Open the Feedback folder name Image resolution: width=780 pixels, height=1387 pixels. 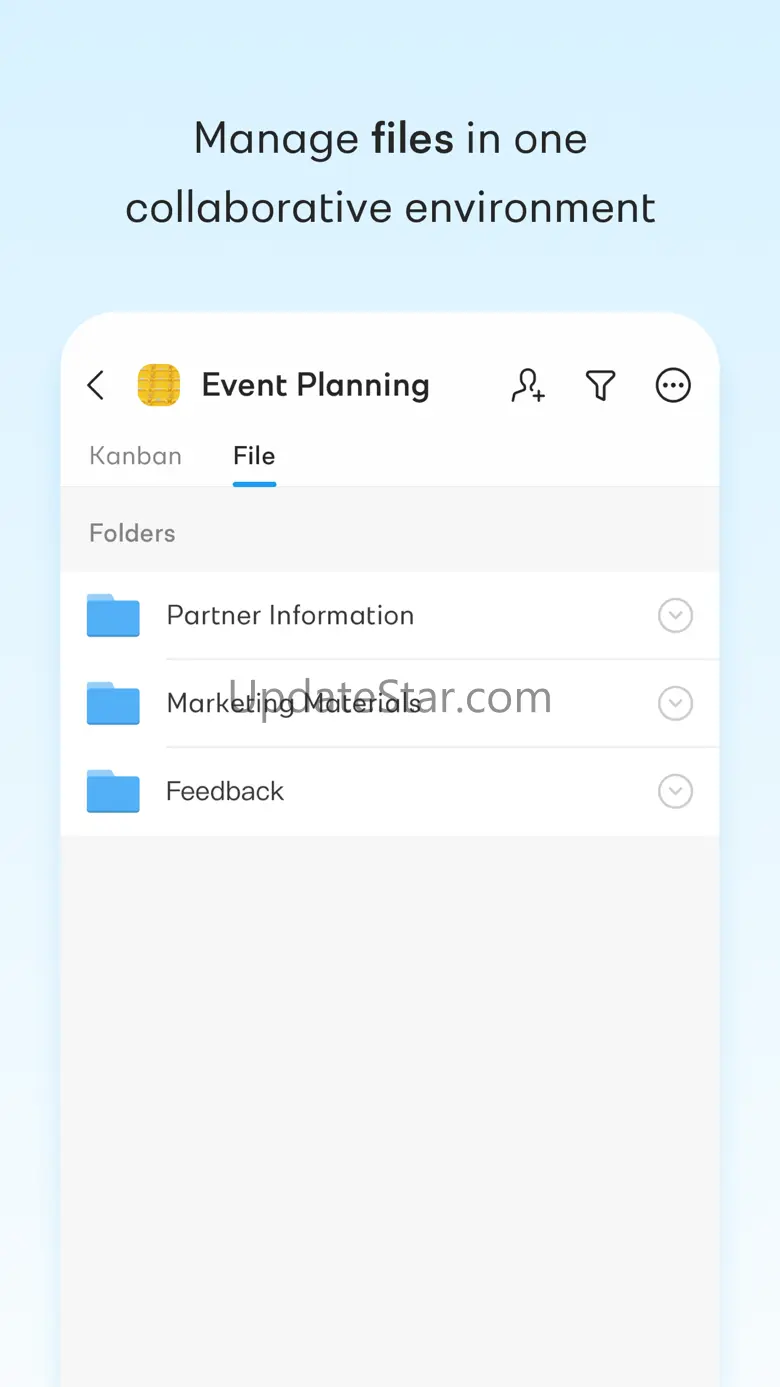[x=225, y=791]
